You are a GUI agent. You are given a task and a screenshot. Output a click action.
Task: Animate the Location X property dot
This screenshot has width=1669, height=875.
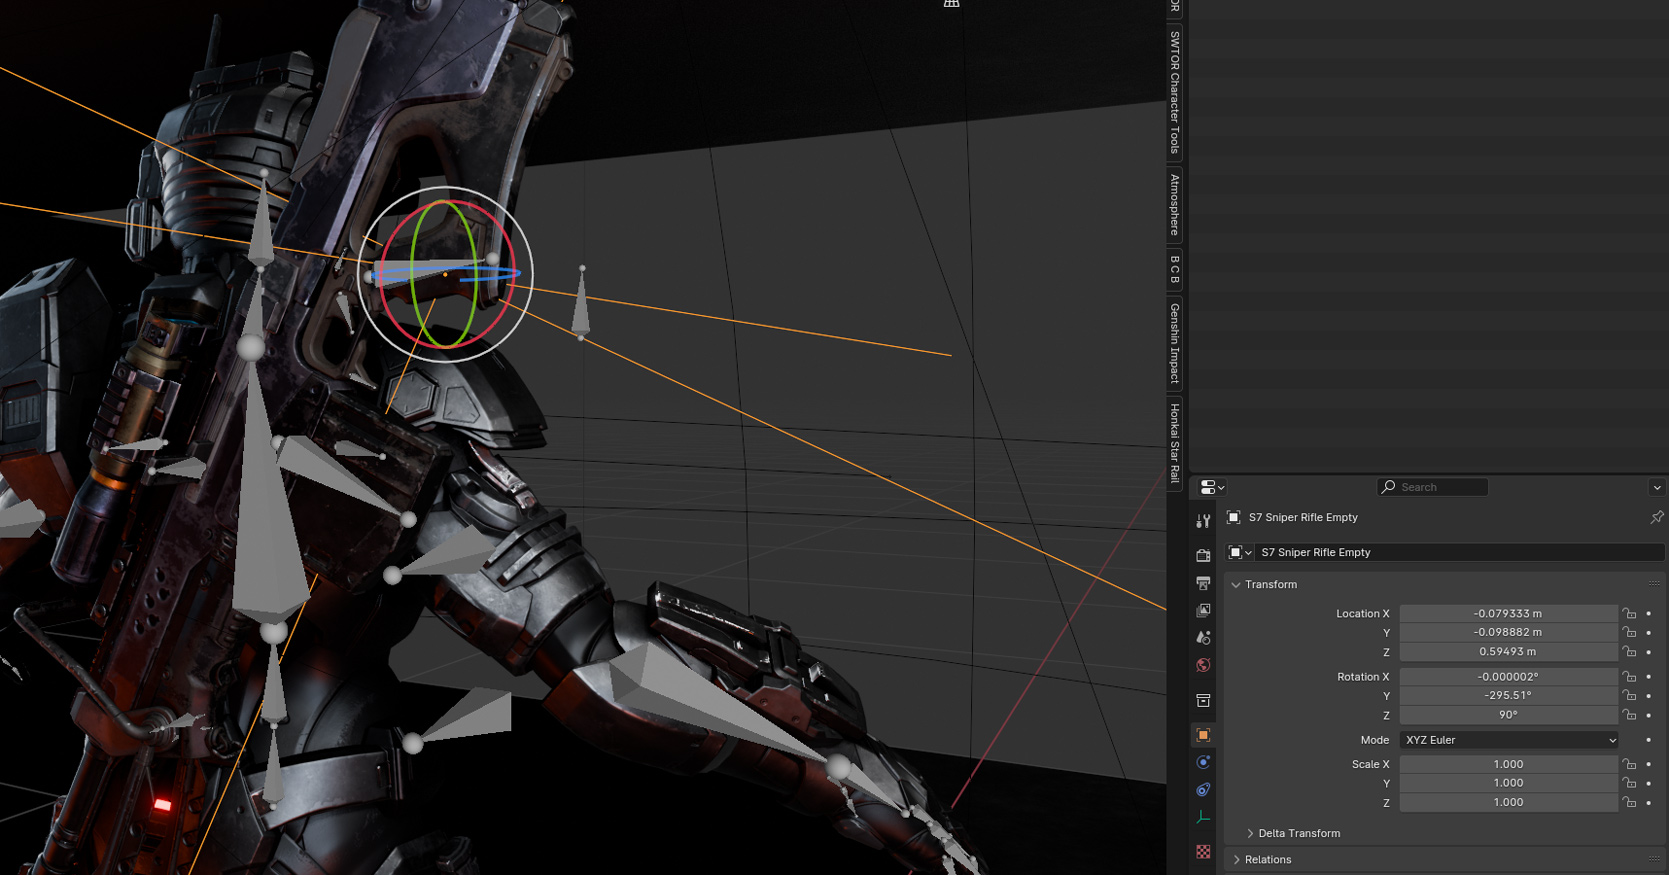tap(1649, 613)
